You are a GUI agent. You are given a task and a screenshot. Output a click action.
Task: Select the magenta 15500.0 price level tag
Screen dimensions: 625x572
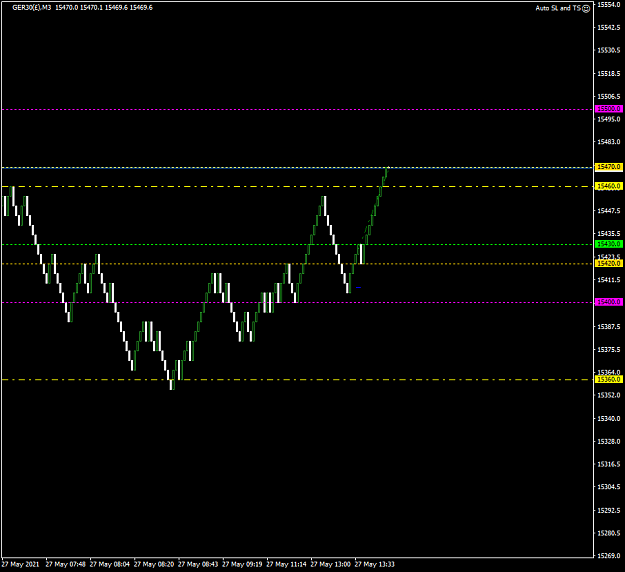(609, 109)
